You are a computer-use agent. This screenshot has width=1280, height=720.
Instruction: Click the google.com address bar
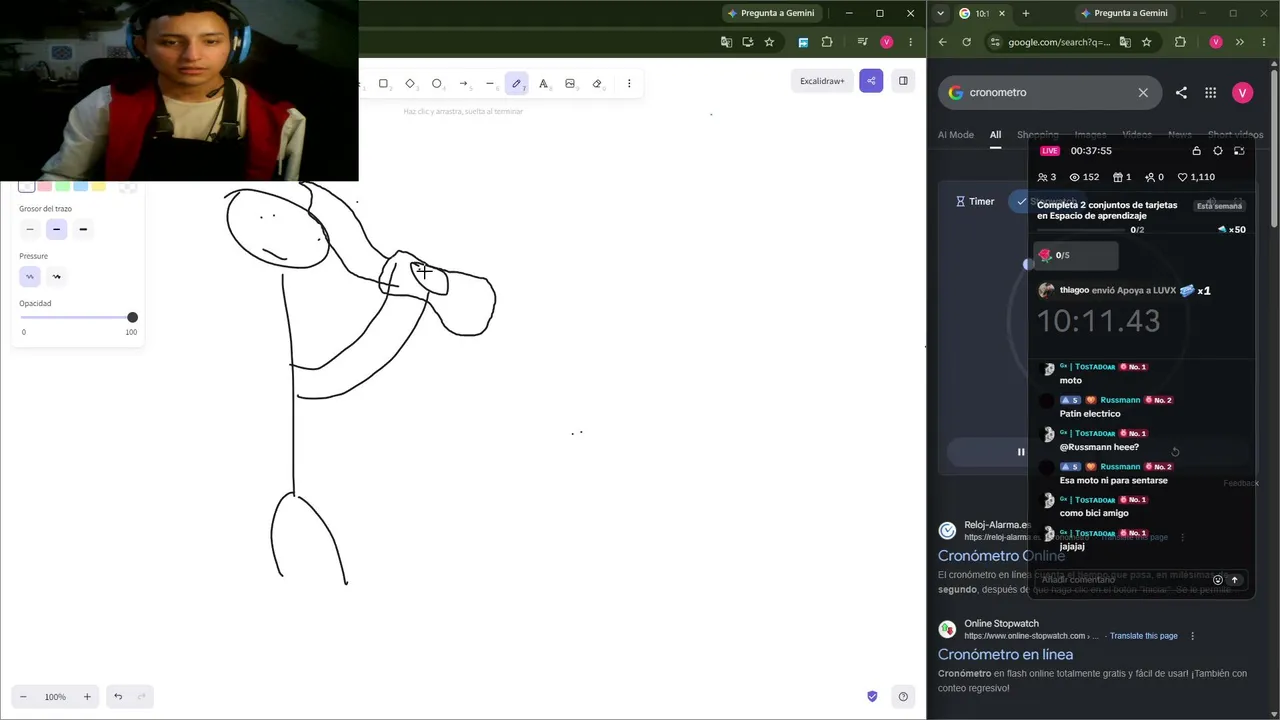point(1058,42)
